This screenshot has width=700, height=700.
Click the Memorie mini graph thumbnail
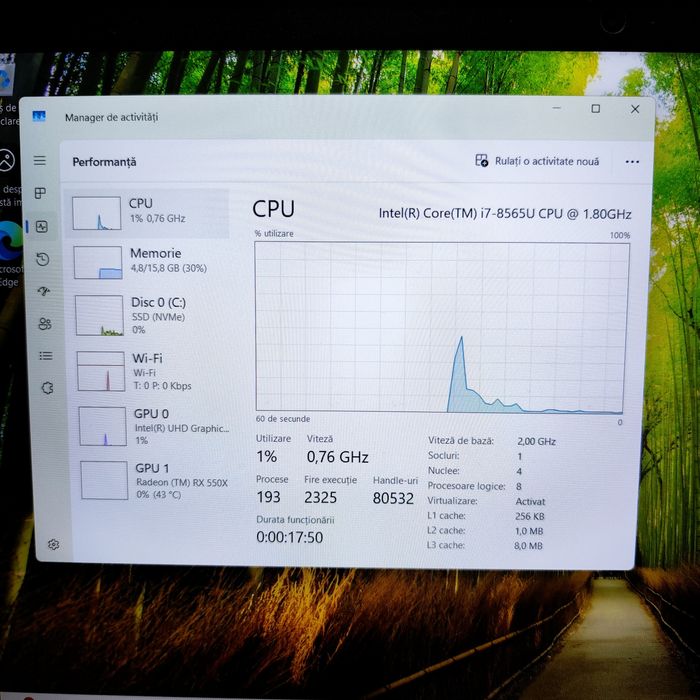point(98,262)
